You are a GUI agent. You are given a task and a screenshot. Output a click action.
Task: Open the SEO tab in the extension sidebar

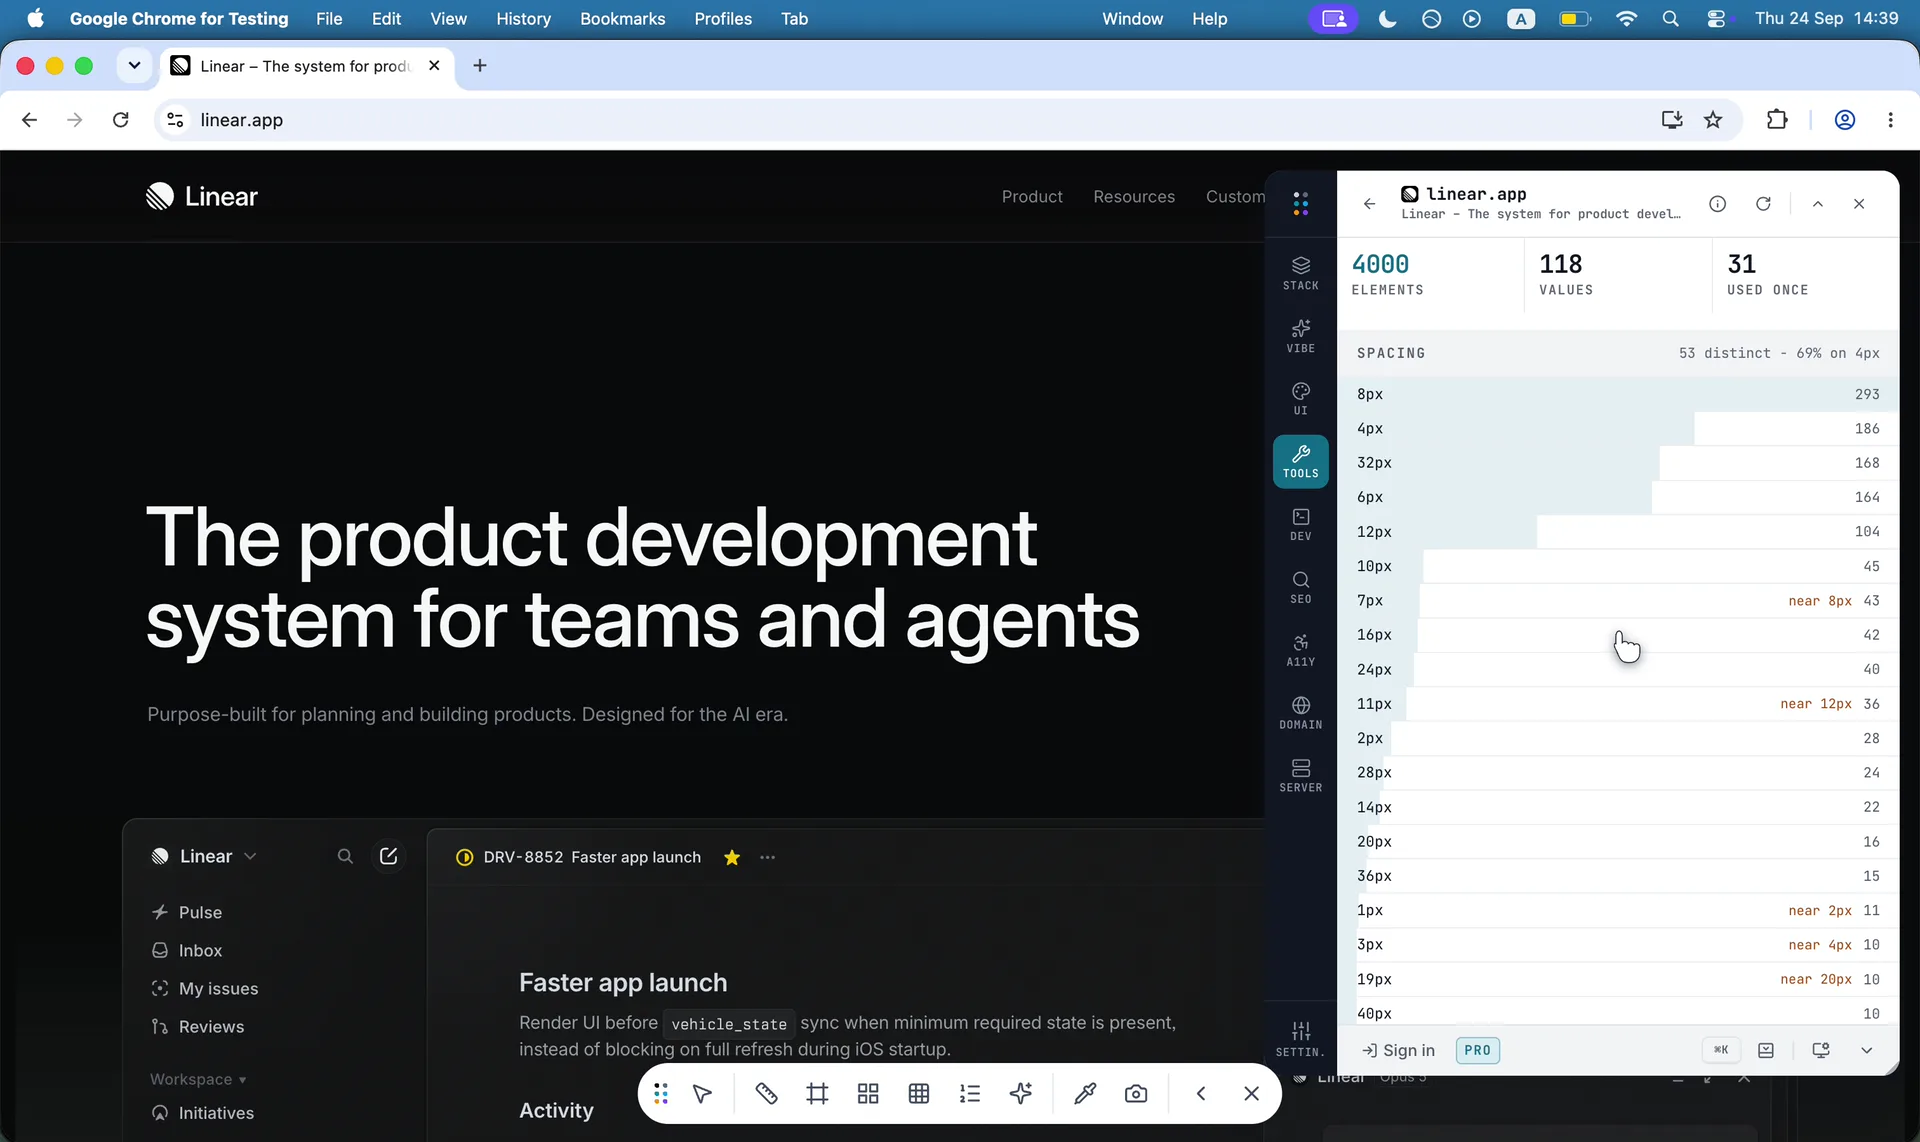pos(1300,587)
